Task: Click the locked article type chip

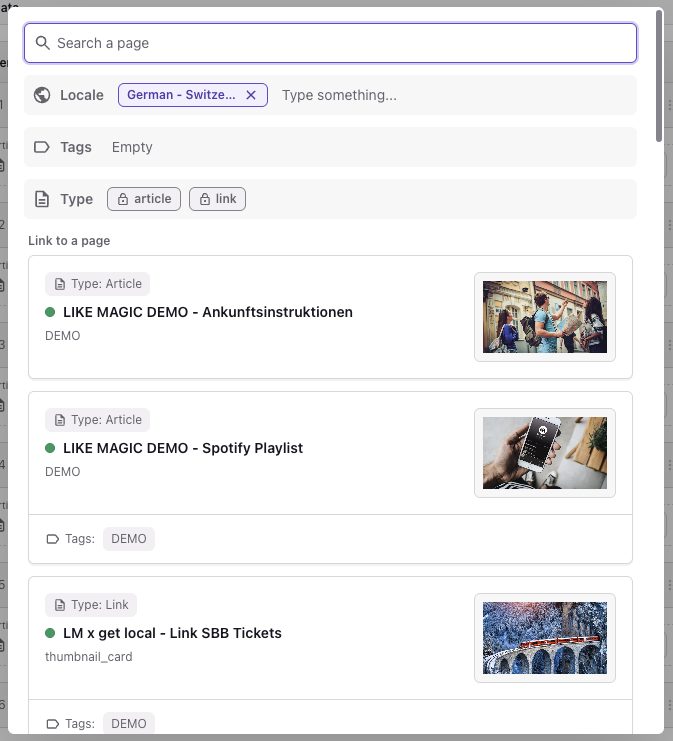Action: (x=144, y=199)
